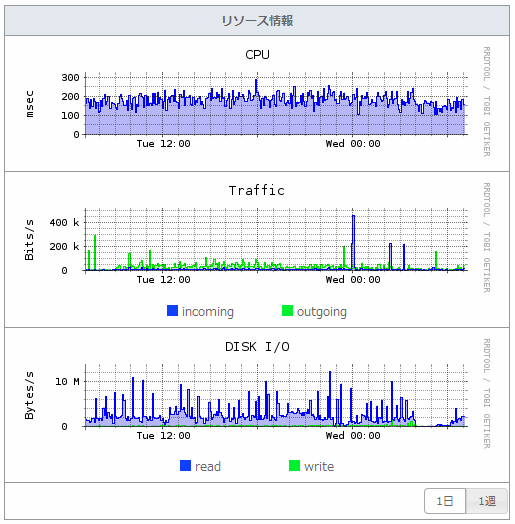Click the blue incoming legend swatch
515x524 pixels.
pyautogui.click(x=172, y=310)
